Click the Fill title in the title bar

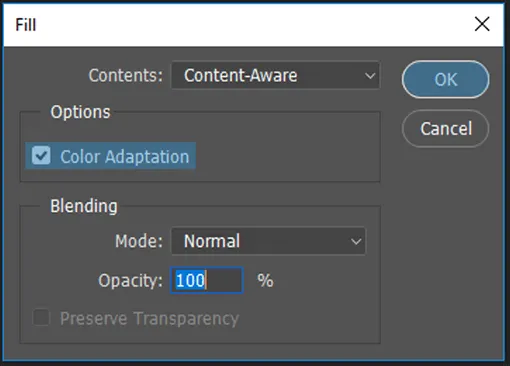(26, 25)
